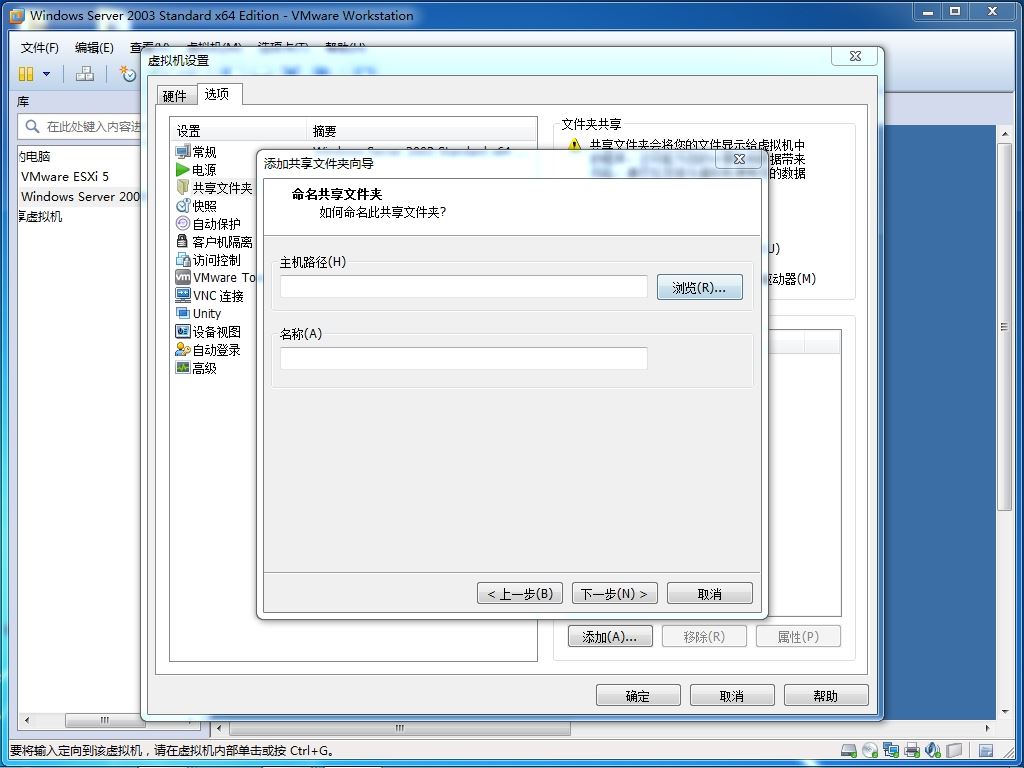1024x768 pixels.
Task: Click the sound card status bar icon
Action: point(933,750)
